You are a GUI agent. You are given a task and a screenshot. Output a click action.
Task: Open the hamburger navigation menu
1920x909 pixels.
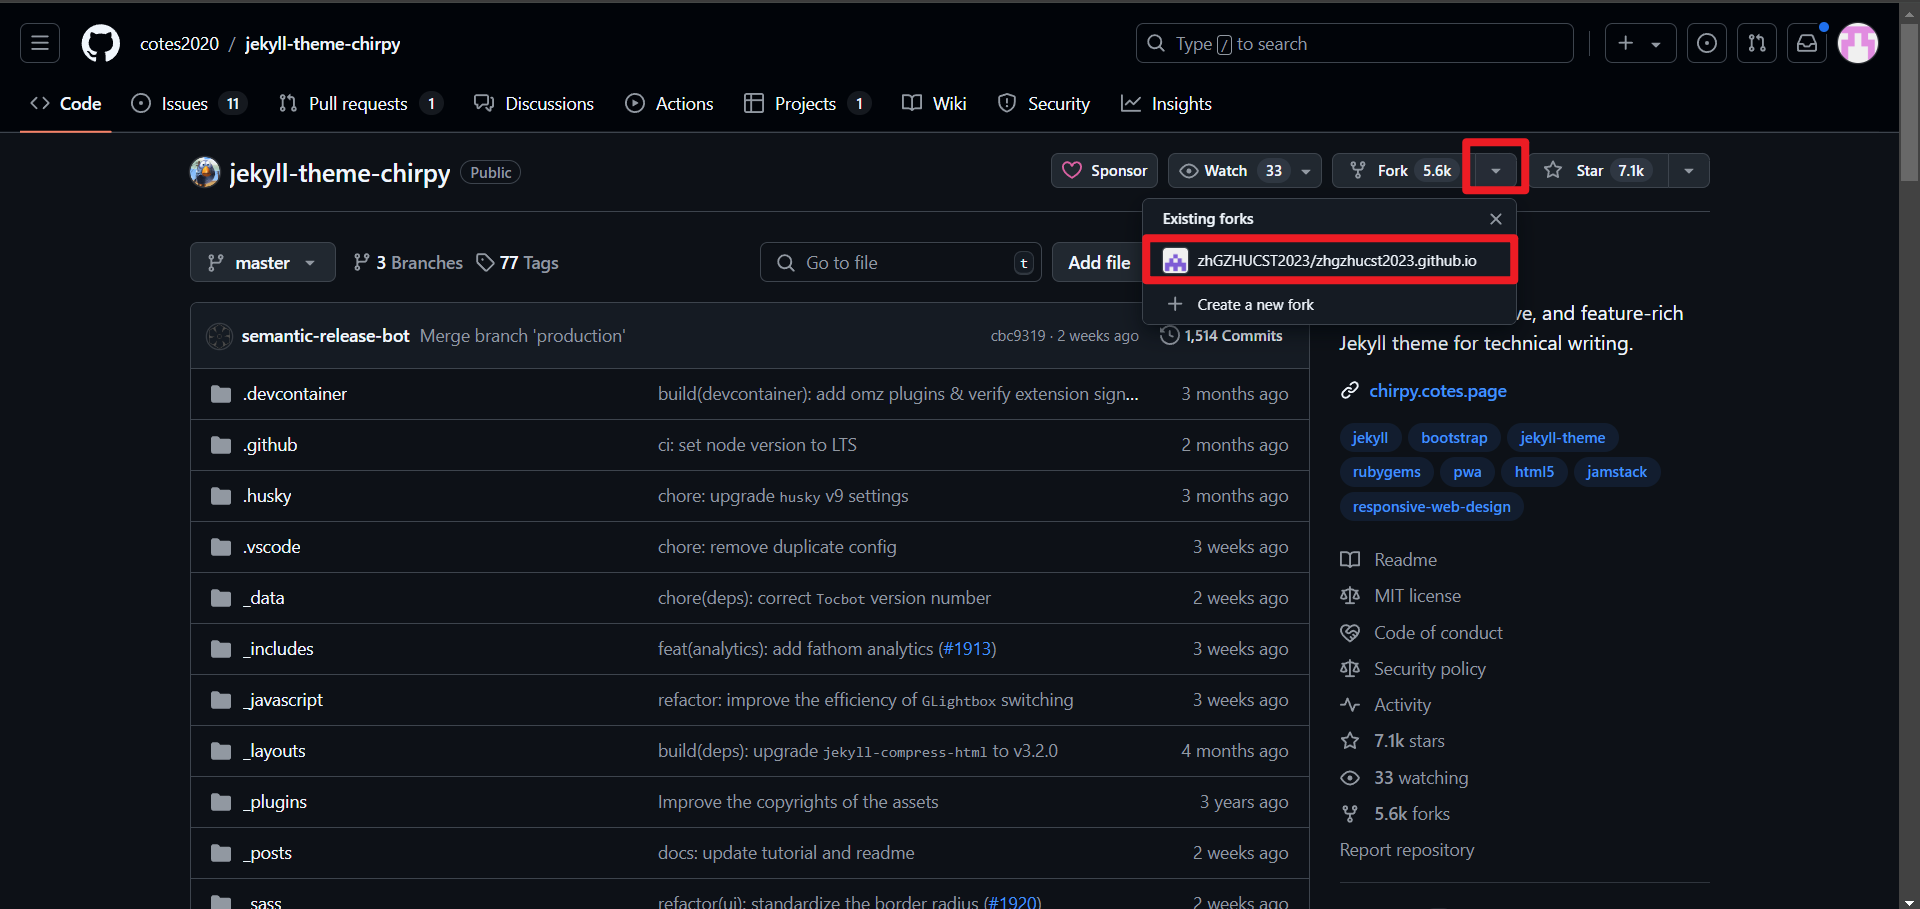click(40, 43)
